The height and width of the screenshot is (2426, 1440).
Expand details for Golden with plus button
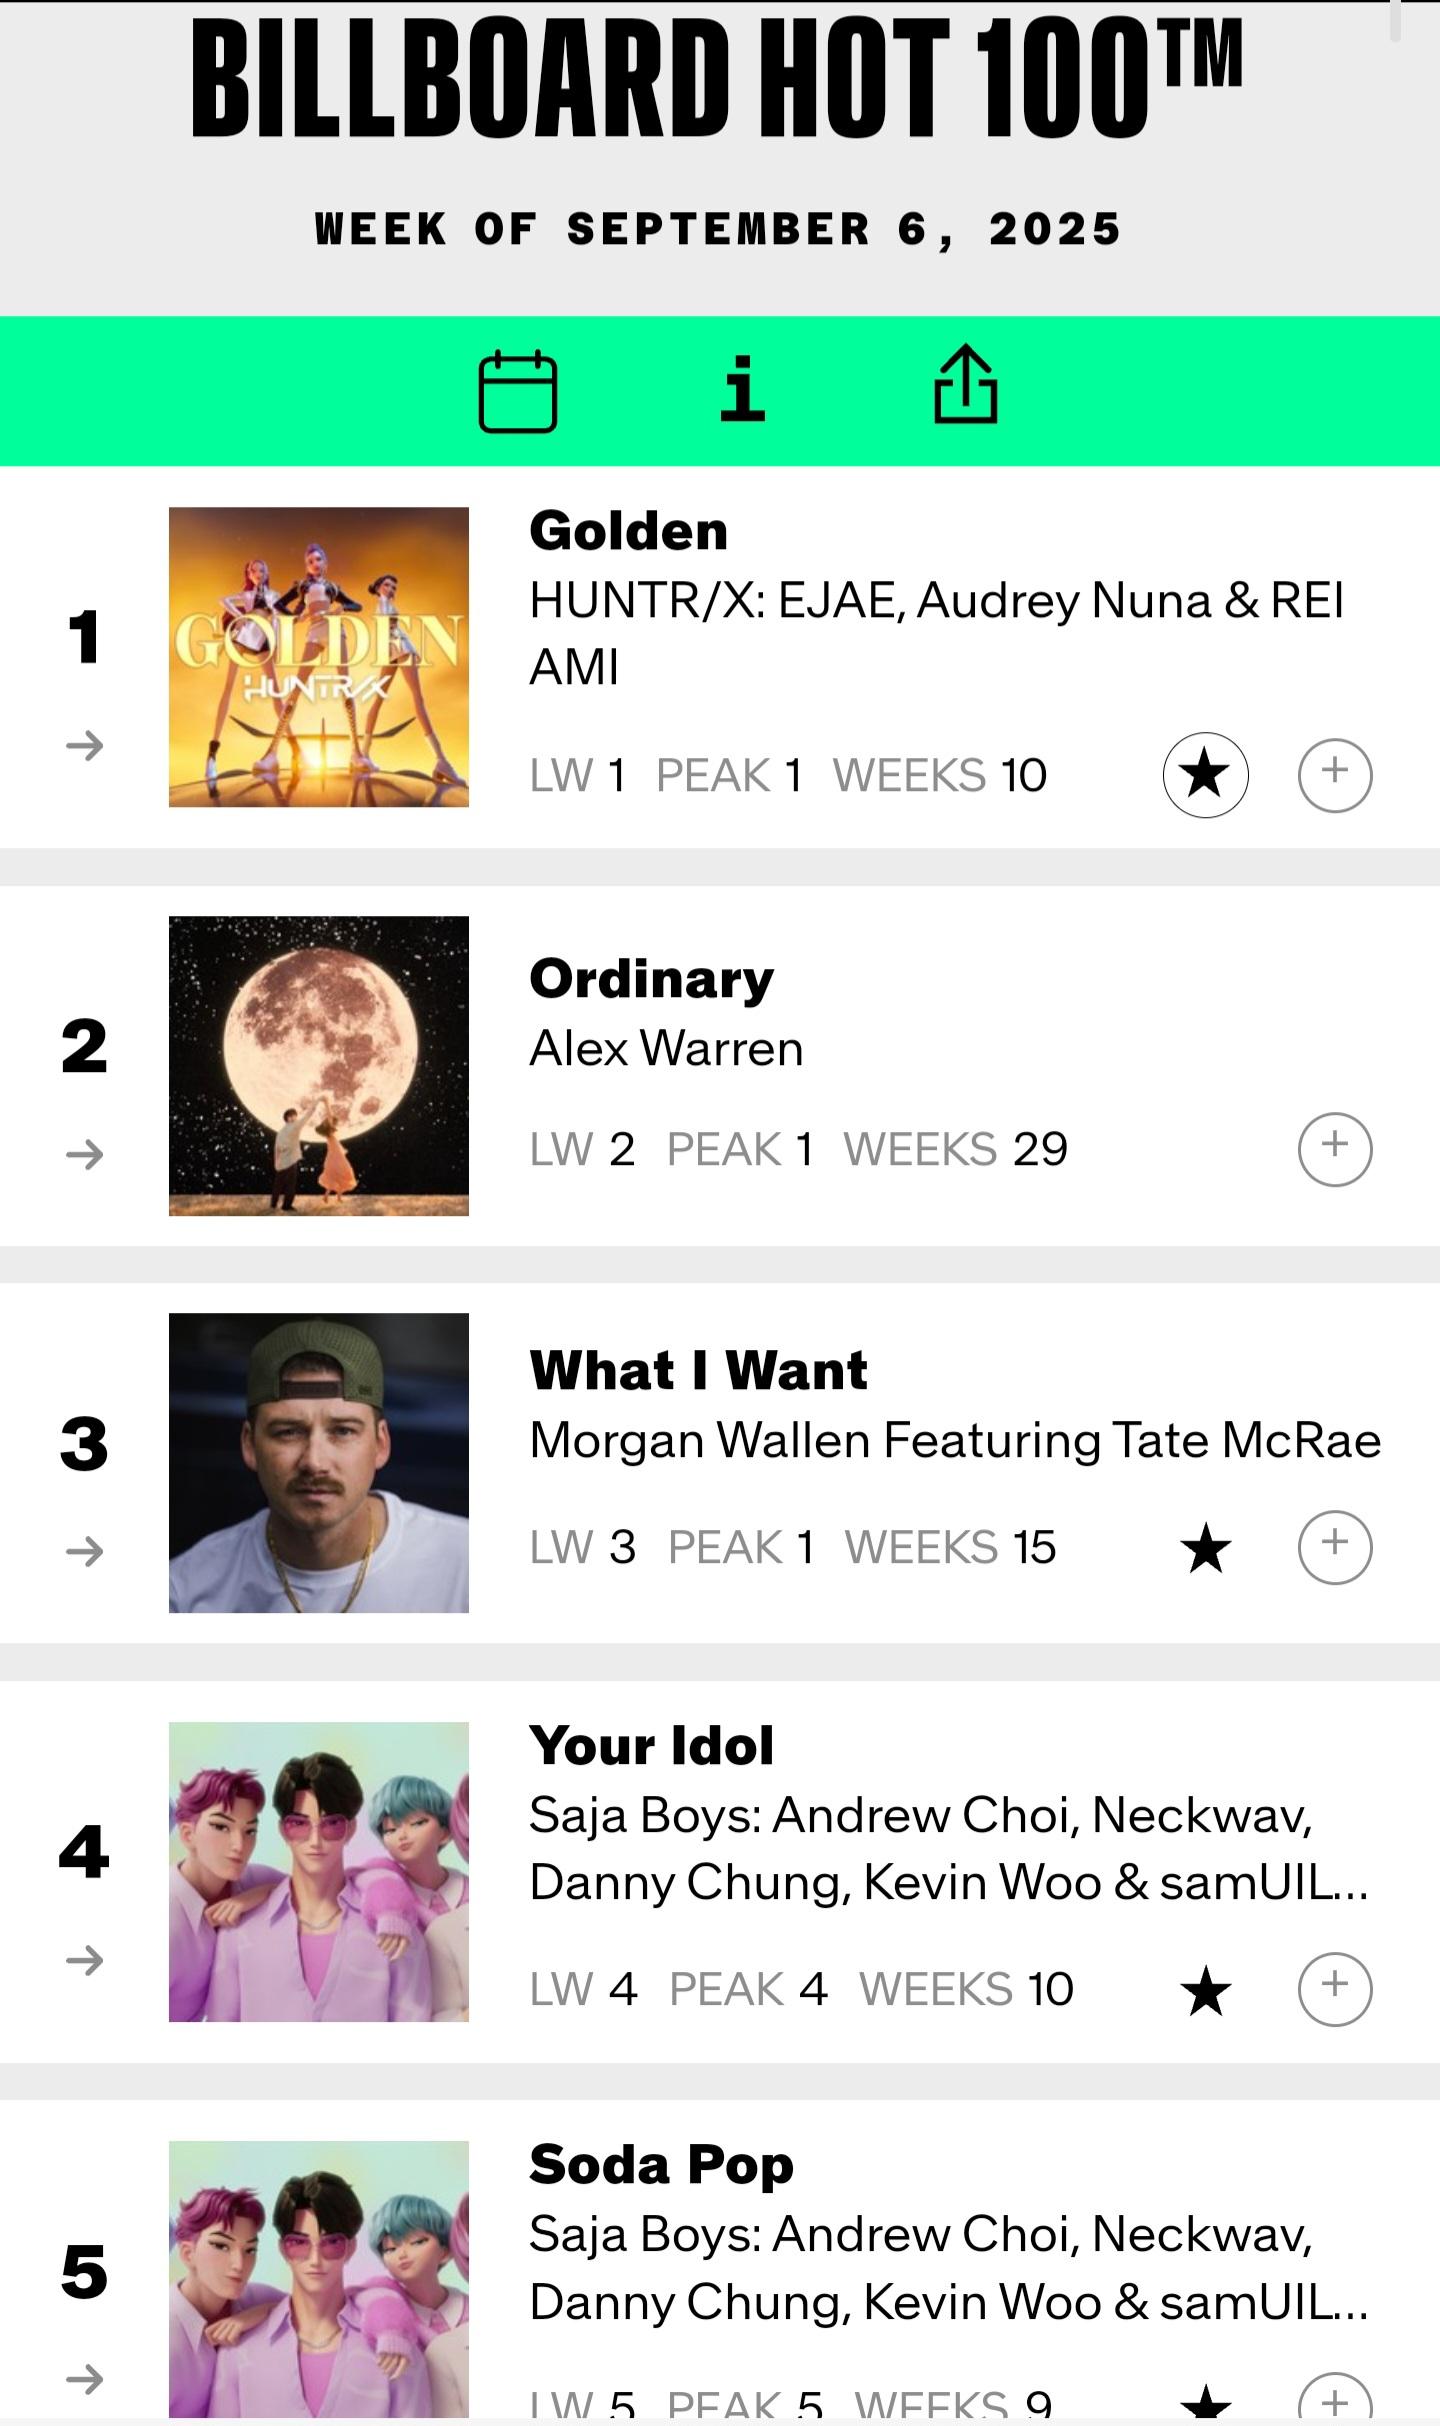[1334, 775]
